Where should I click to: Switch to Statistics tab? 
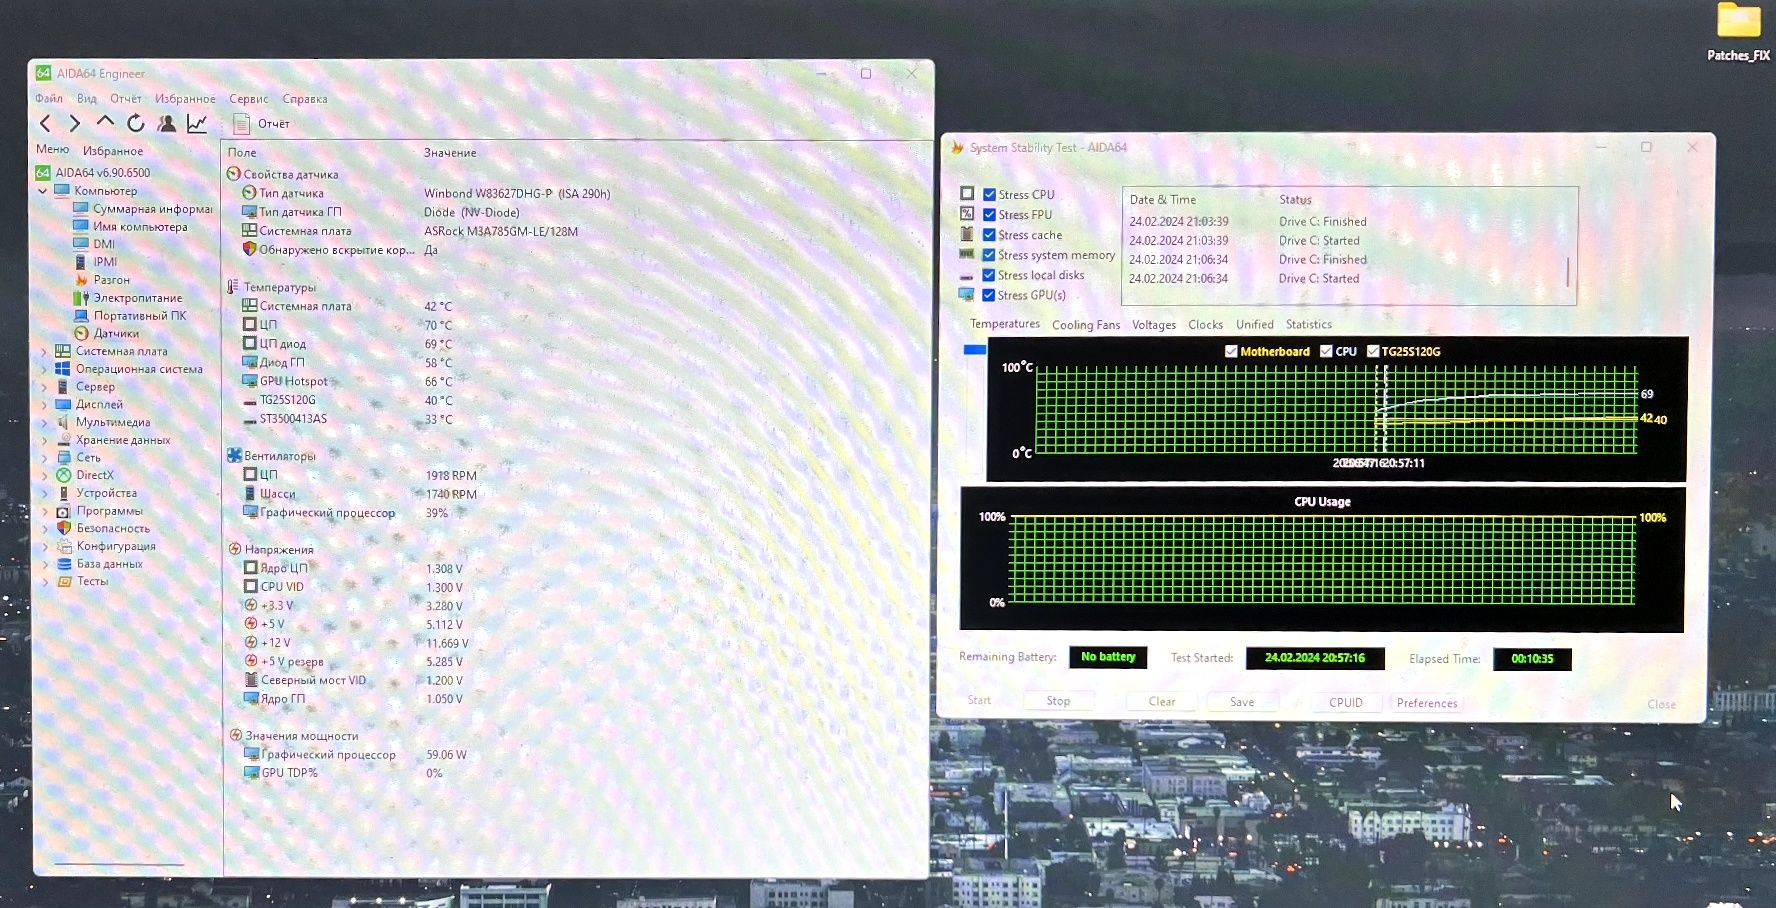pyautogui.click(x=1309, y=325)
